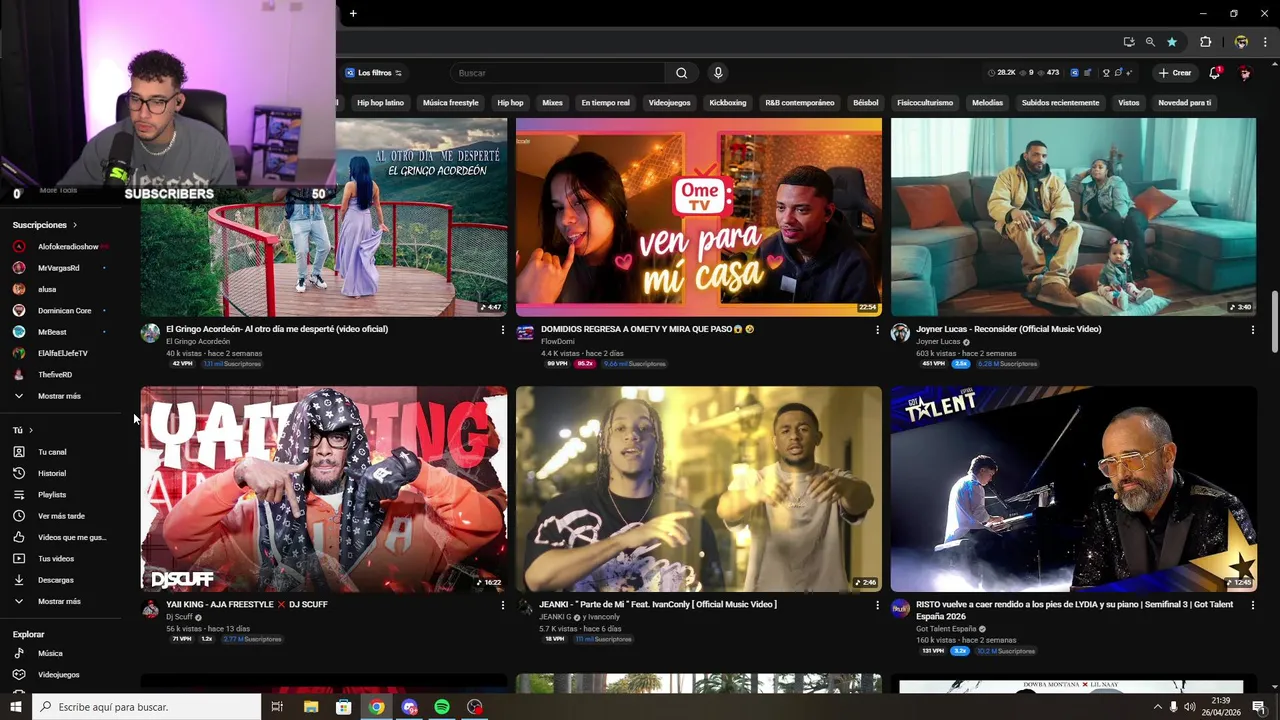Open Chrome three-dot menu
The width and height of the screenshot is (1280, 720).
(1264, 42)
